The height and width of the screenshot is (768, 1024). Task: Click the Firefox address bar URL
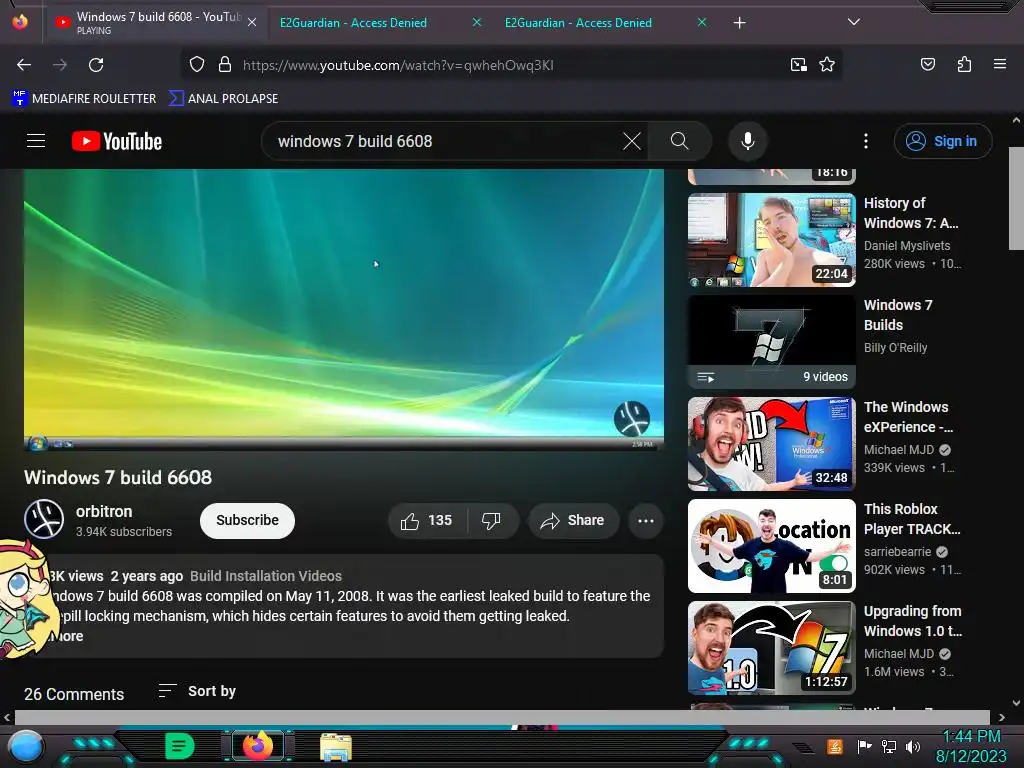pyautogui.click(x=398, y=65)
